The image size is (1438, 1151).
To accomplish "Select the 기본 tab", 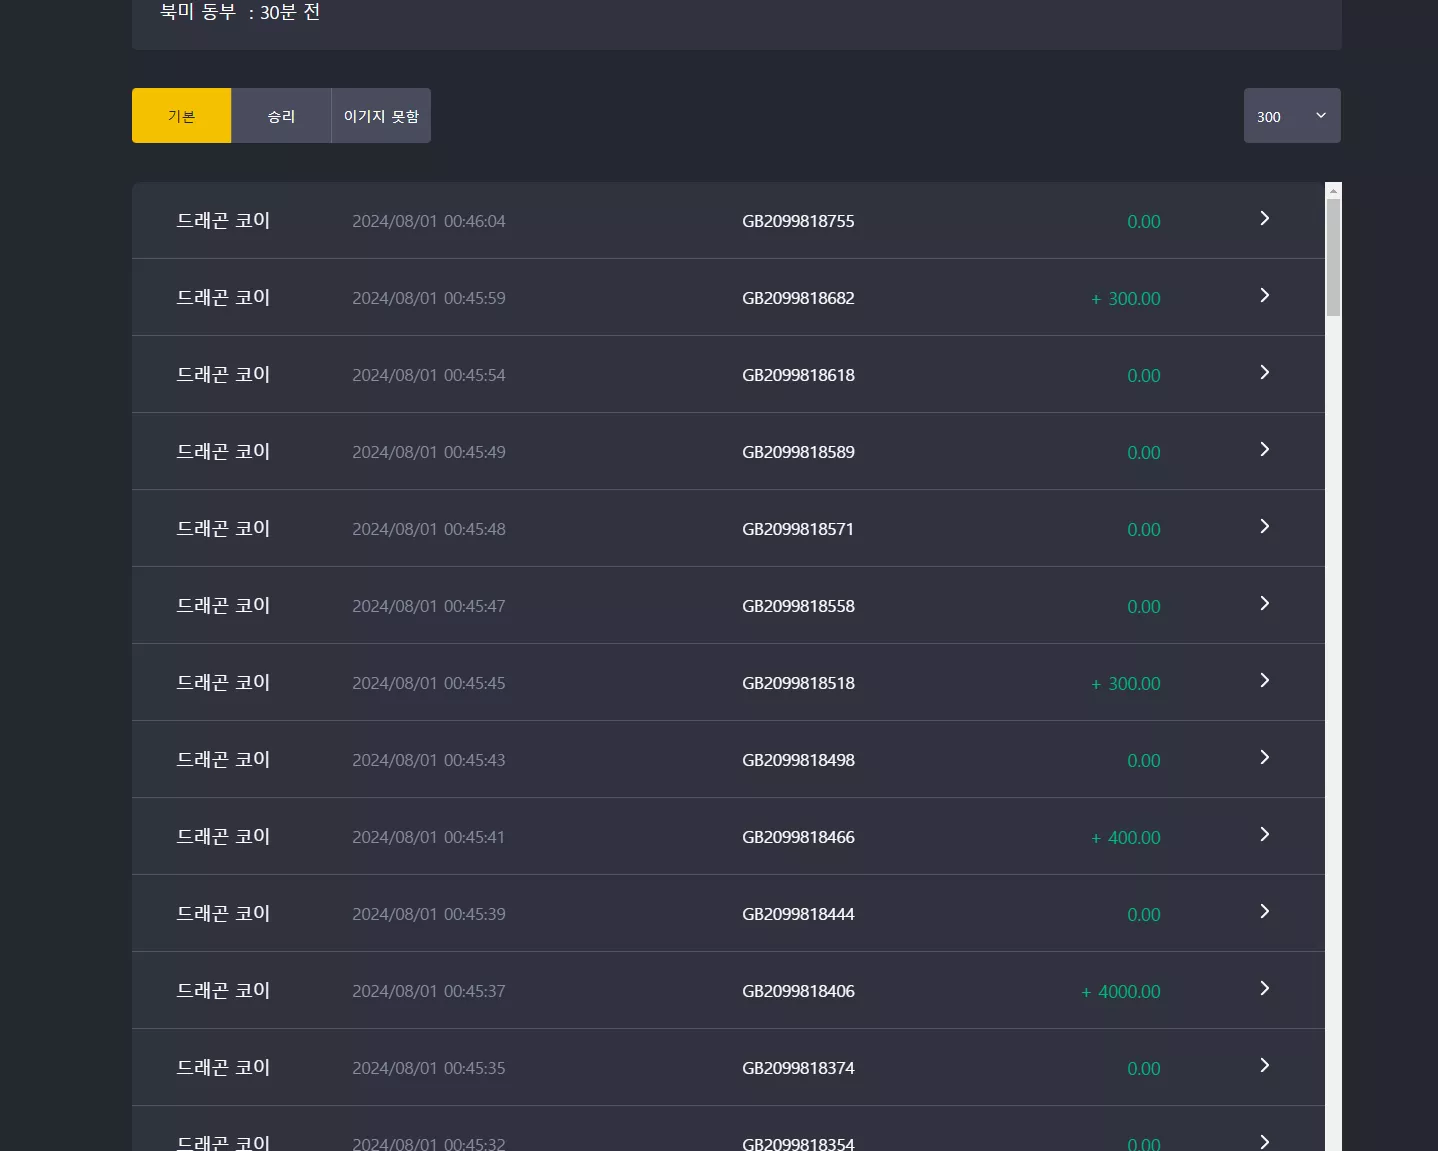I will [181, 116].
